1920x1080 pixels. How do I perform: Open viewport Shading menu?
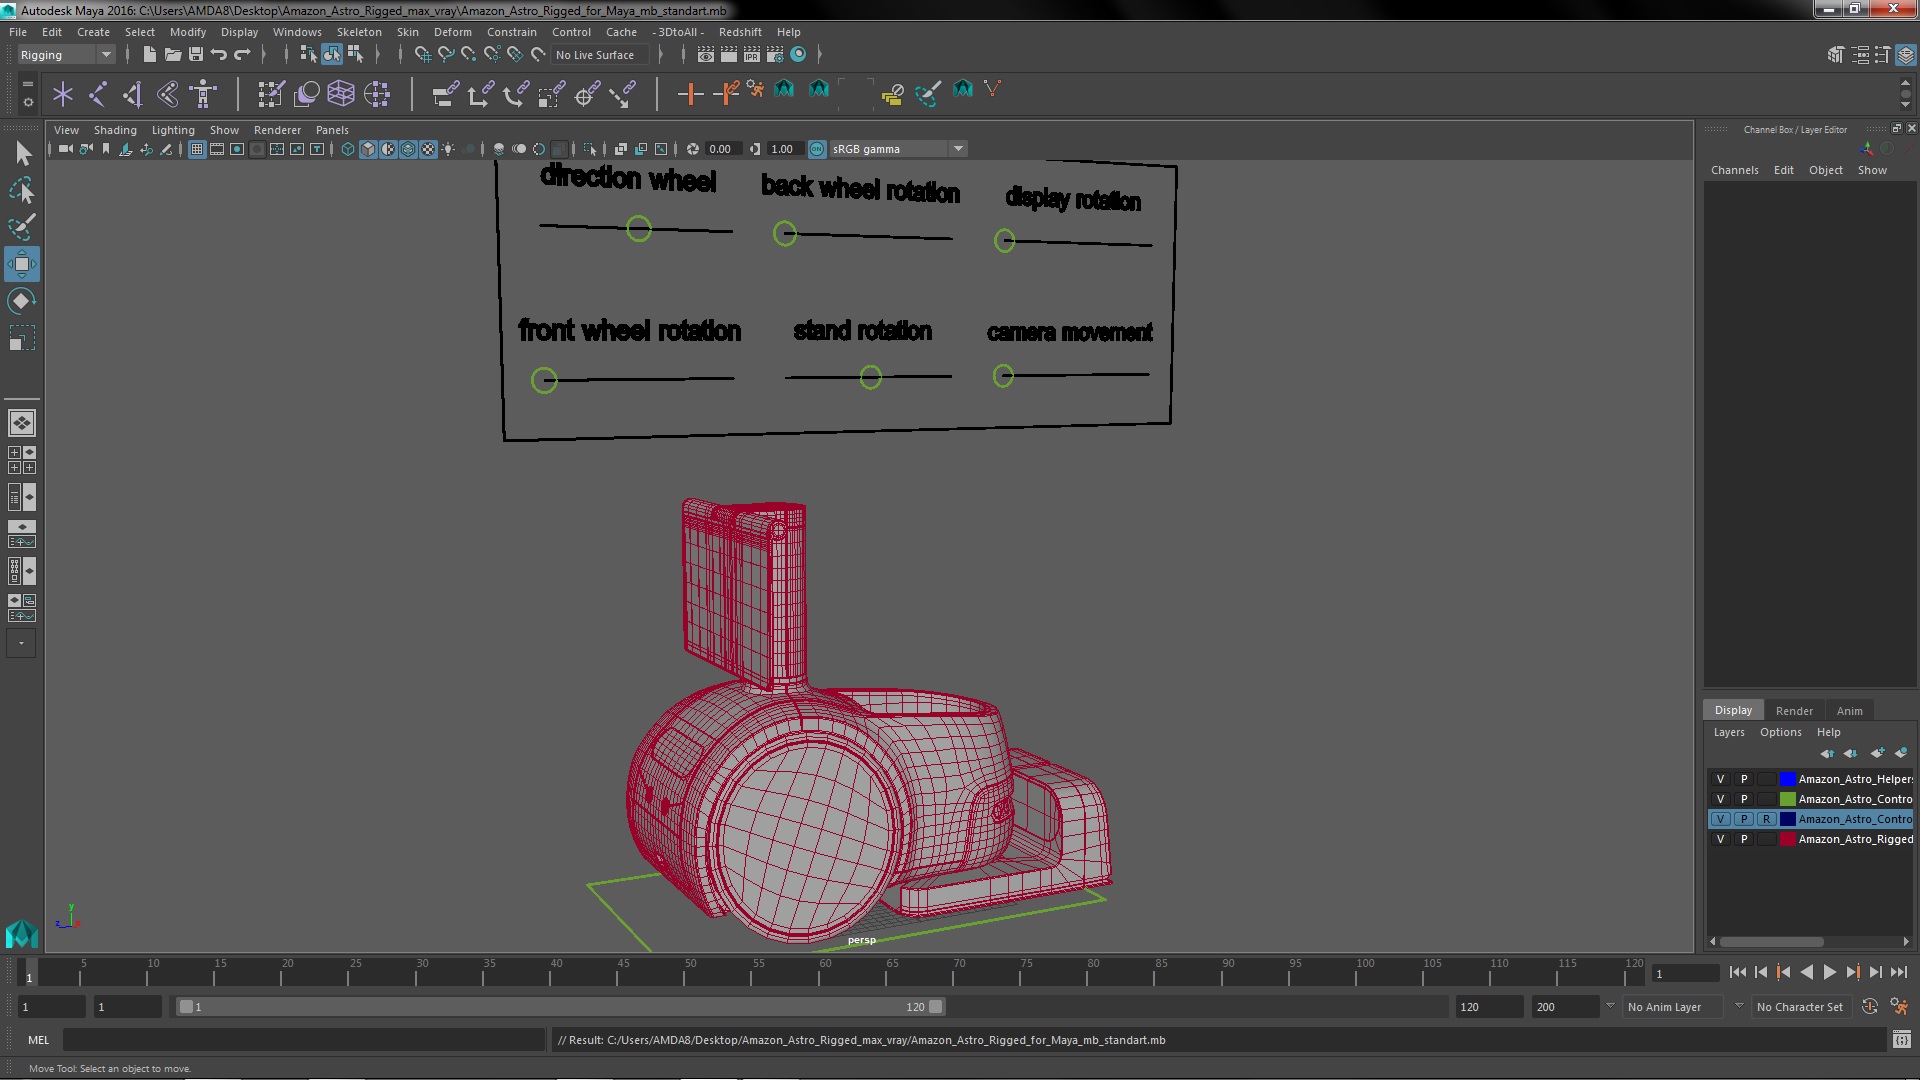115,130
